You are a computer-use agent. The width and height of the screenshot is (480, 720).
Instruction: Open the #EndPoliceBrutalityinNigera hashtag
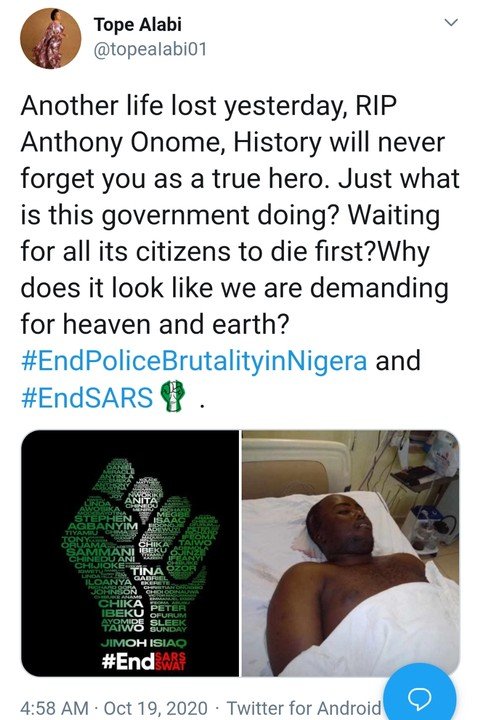pyautogui.click(x=194, y=360)
